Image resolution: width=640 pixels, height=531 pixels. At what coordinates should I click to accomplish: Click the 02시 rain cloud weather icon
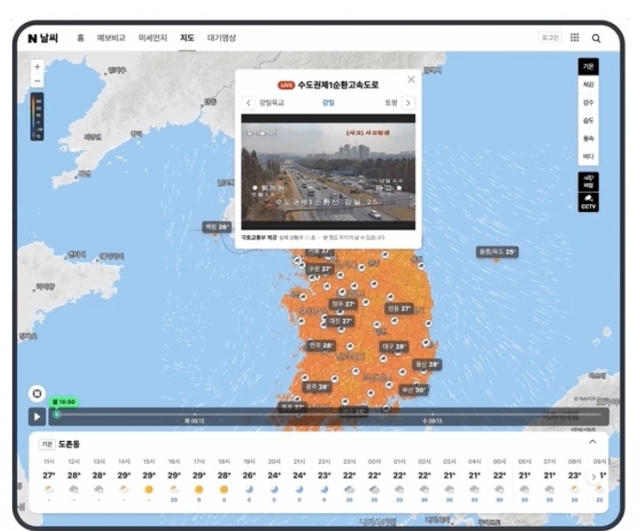(x=424, y=489)
